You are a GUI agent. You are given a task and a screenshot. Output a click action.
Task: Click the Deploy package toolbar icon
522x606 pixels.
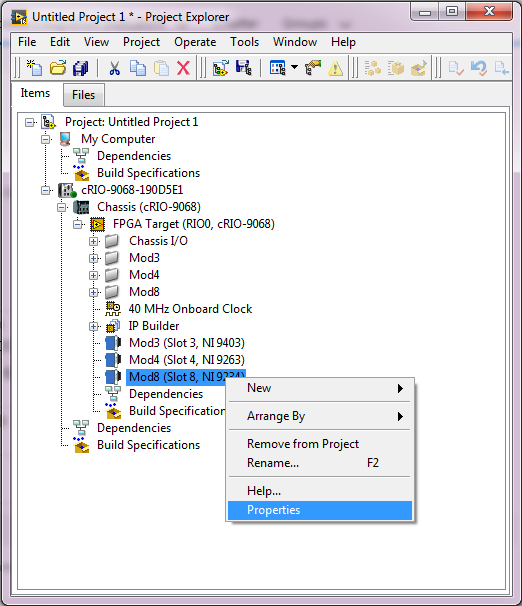click(x=396, y=68)
